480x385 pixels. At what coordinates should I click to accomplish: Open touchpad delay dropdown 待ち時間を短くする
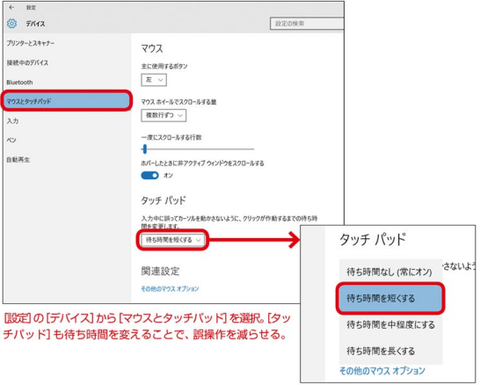coord(173,240)
